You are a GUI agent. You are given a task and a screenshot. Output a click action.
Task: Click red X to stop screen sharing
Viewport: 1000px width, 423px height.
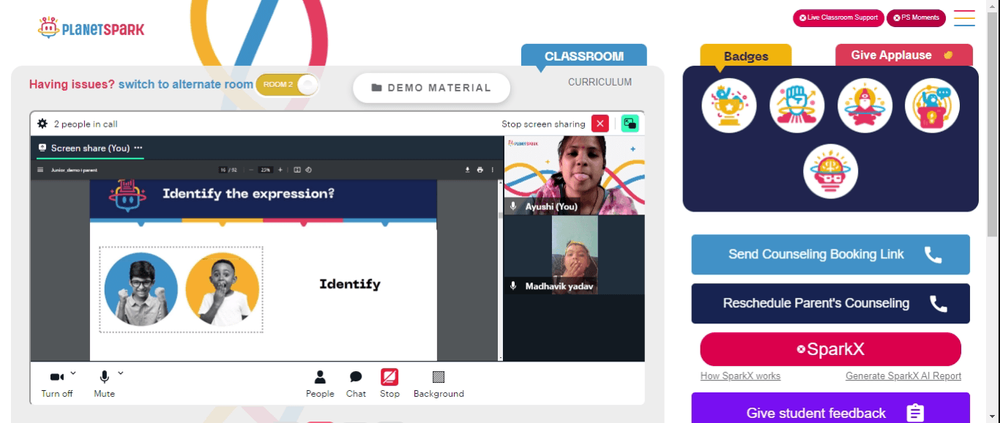600,124
